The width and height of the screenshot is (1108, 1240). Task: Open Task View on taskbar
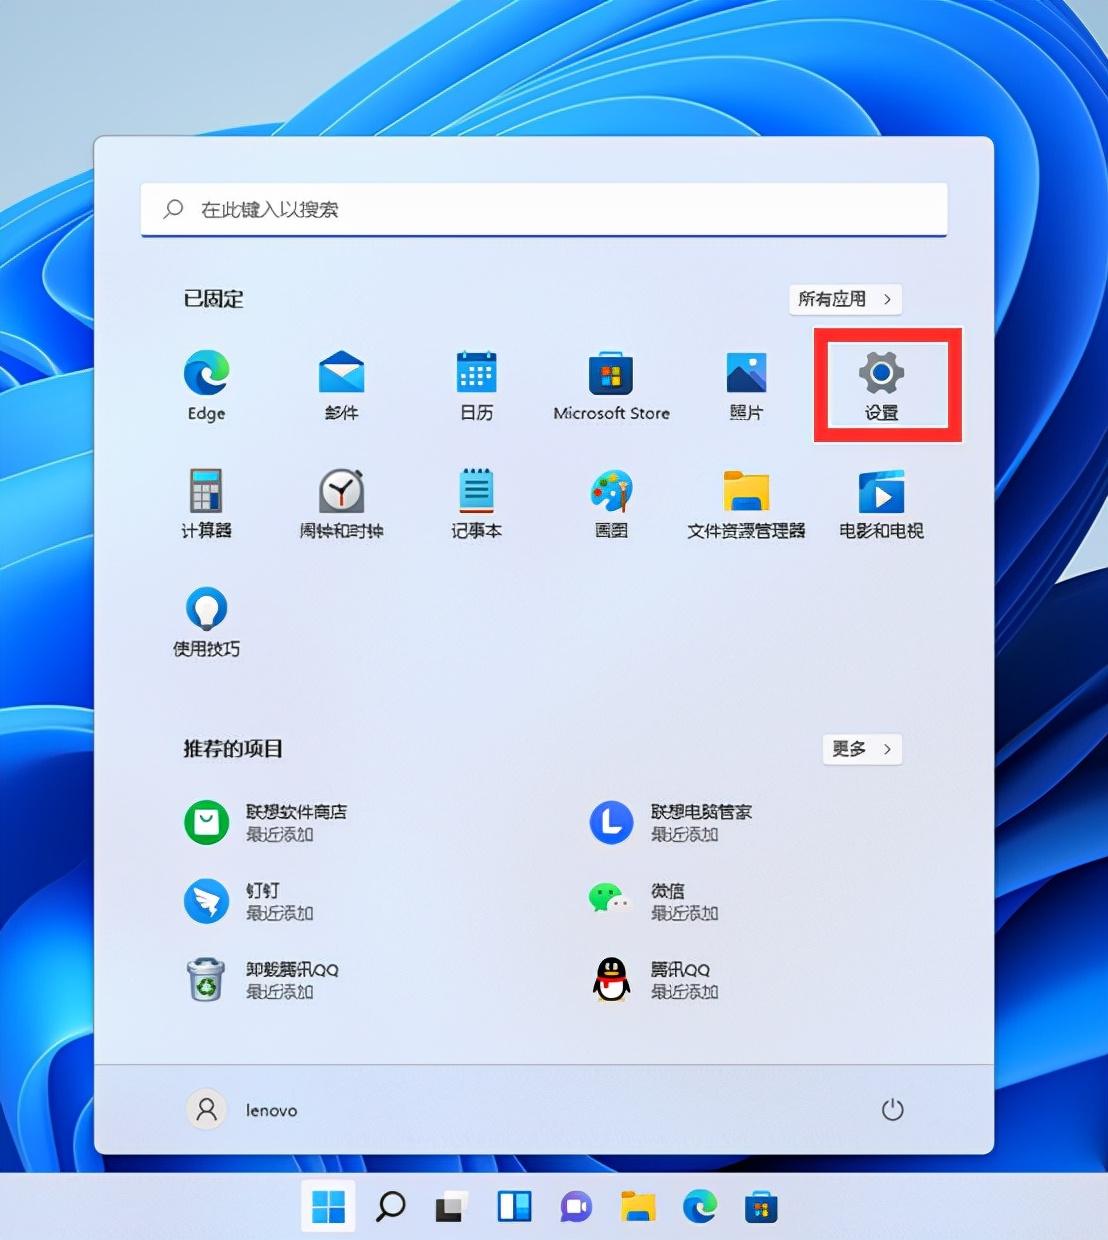[x=452, y=1207]
